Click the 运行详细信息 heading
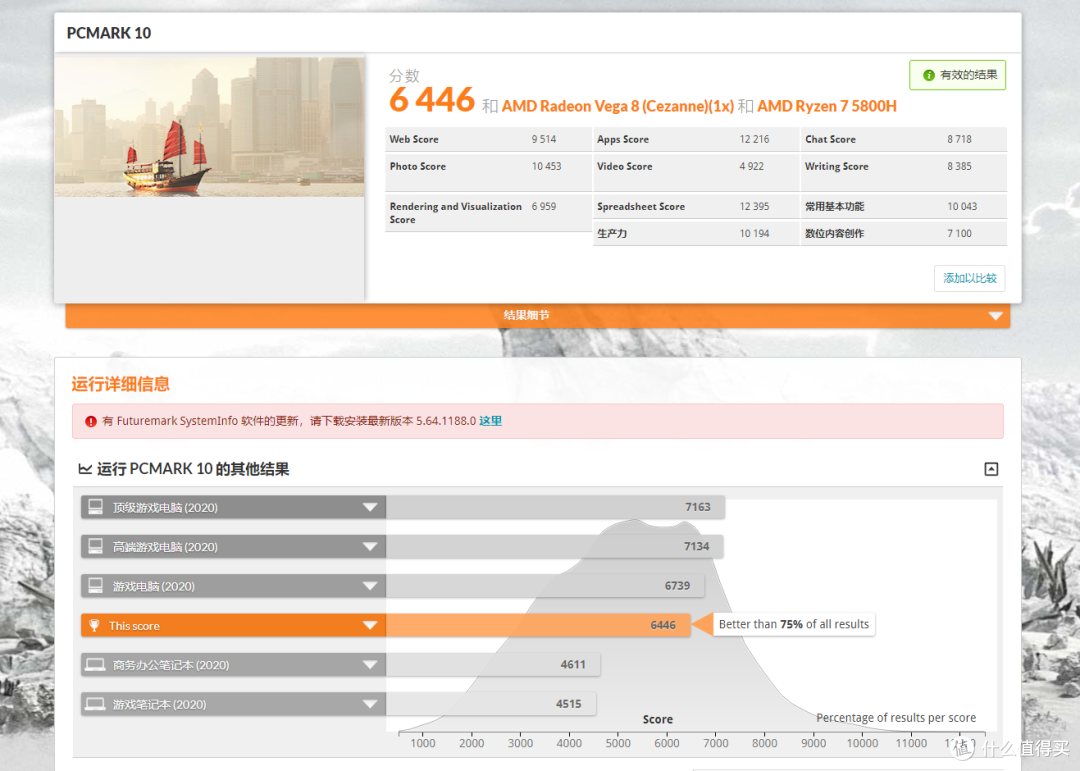This screenshot has width=1080, height=771. click(121, 384)
